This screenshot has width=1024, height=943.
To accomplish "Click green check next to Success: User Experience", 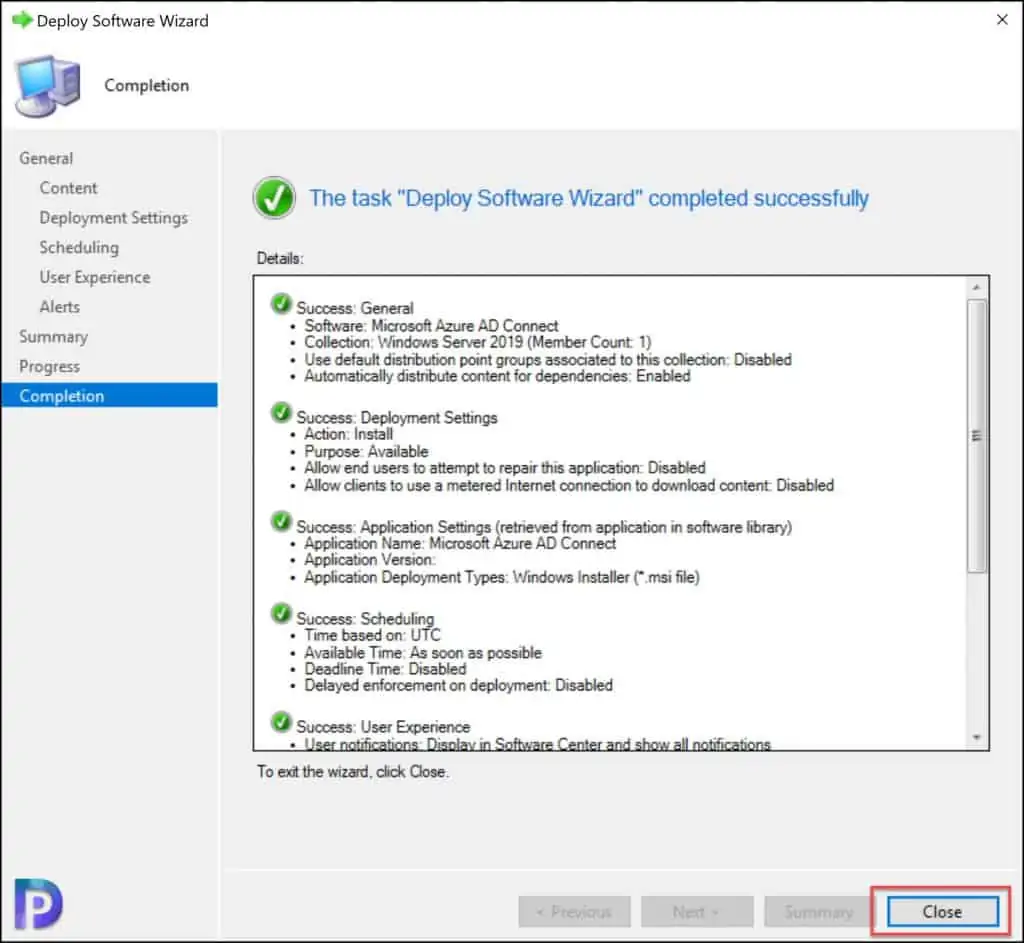I will 281,722.
